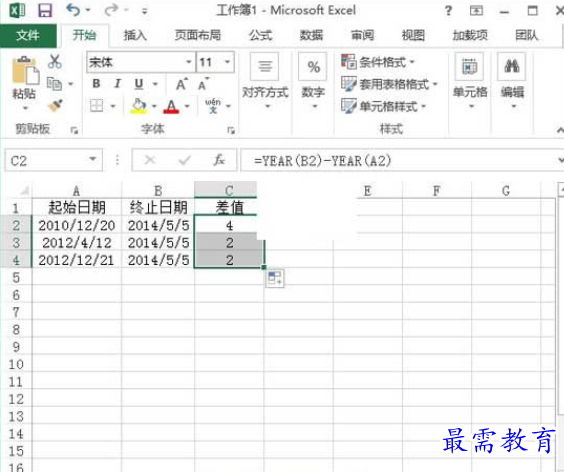Undo the last action
The image size is (564, 472).
(73, 10)
